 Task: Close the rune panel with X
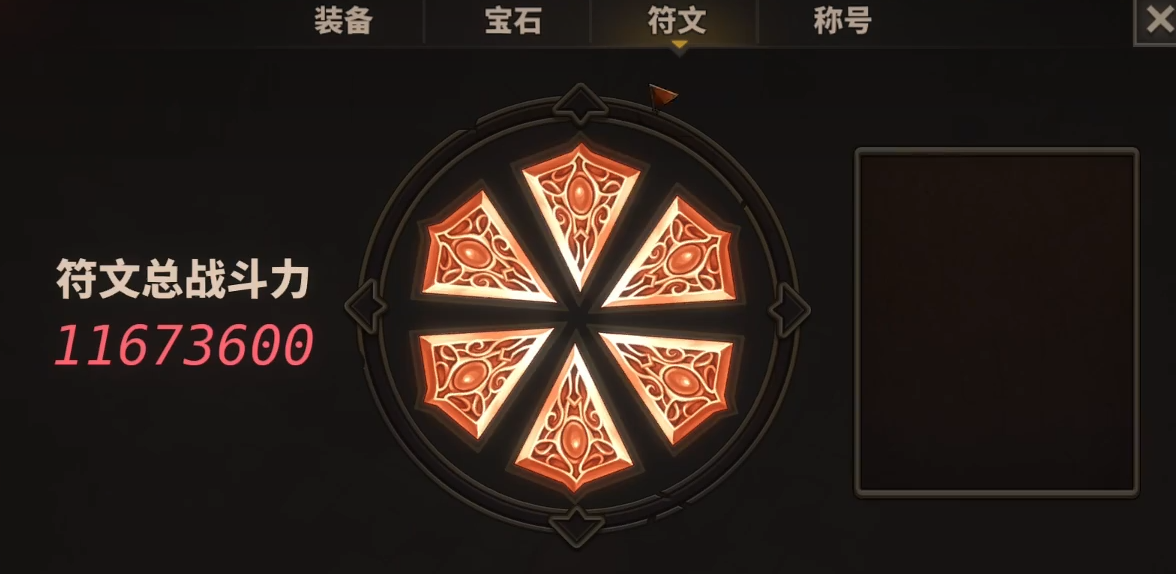(1158, 22)
